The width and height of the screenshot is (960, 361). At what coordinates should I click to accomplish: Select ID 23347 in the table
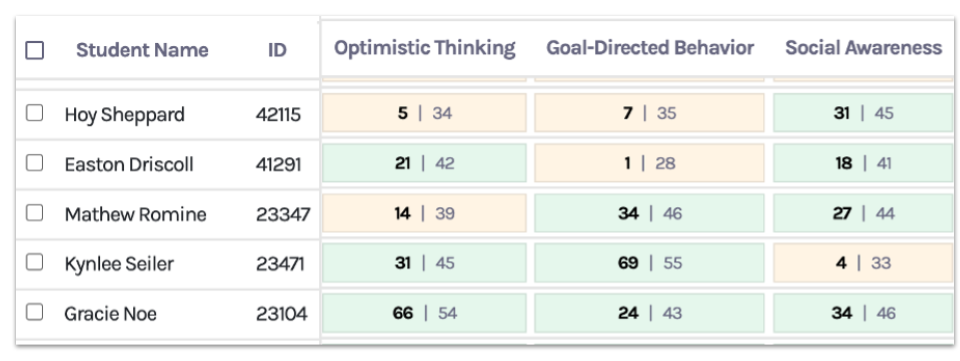(283, 214)
